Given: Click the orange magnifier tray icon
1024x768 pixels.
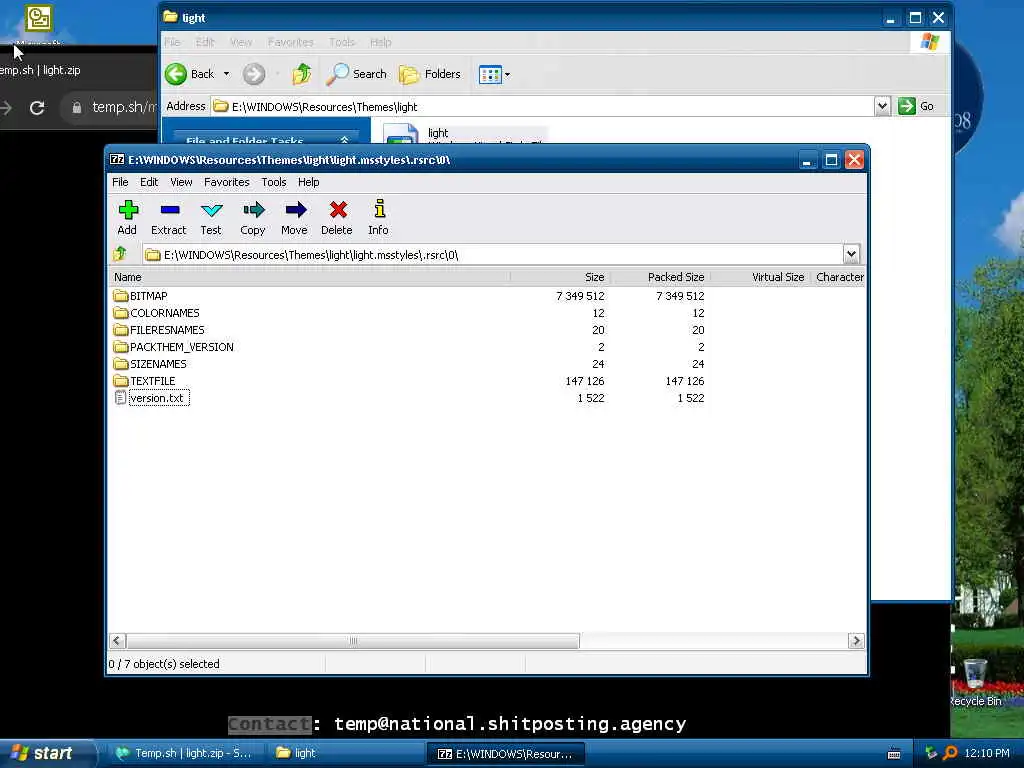Looking at the screenshot, I should 950,753.
